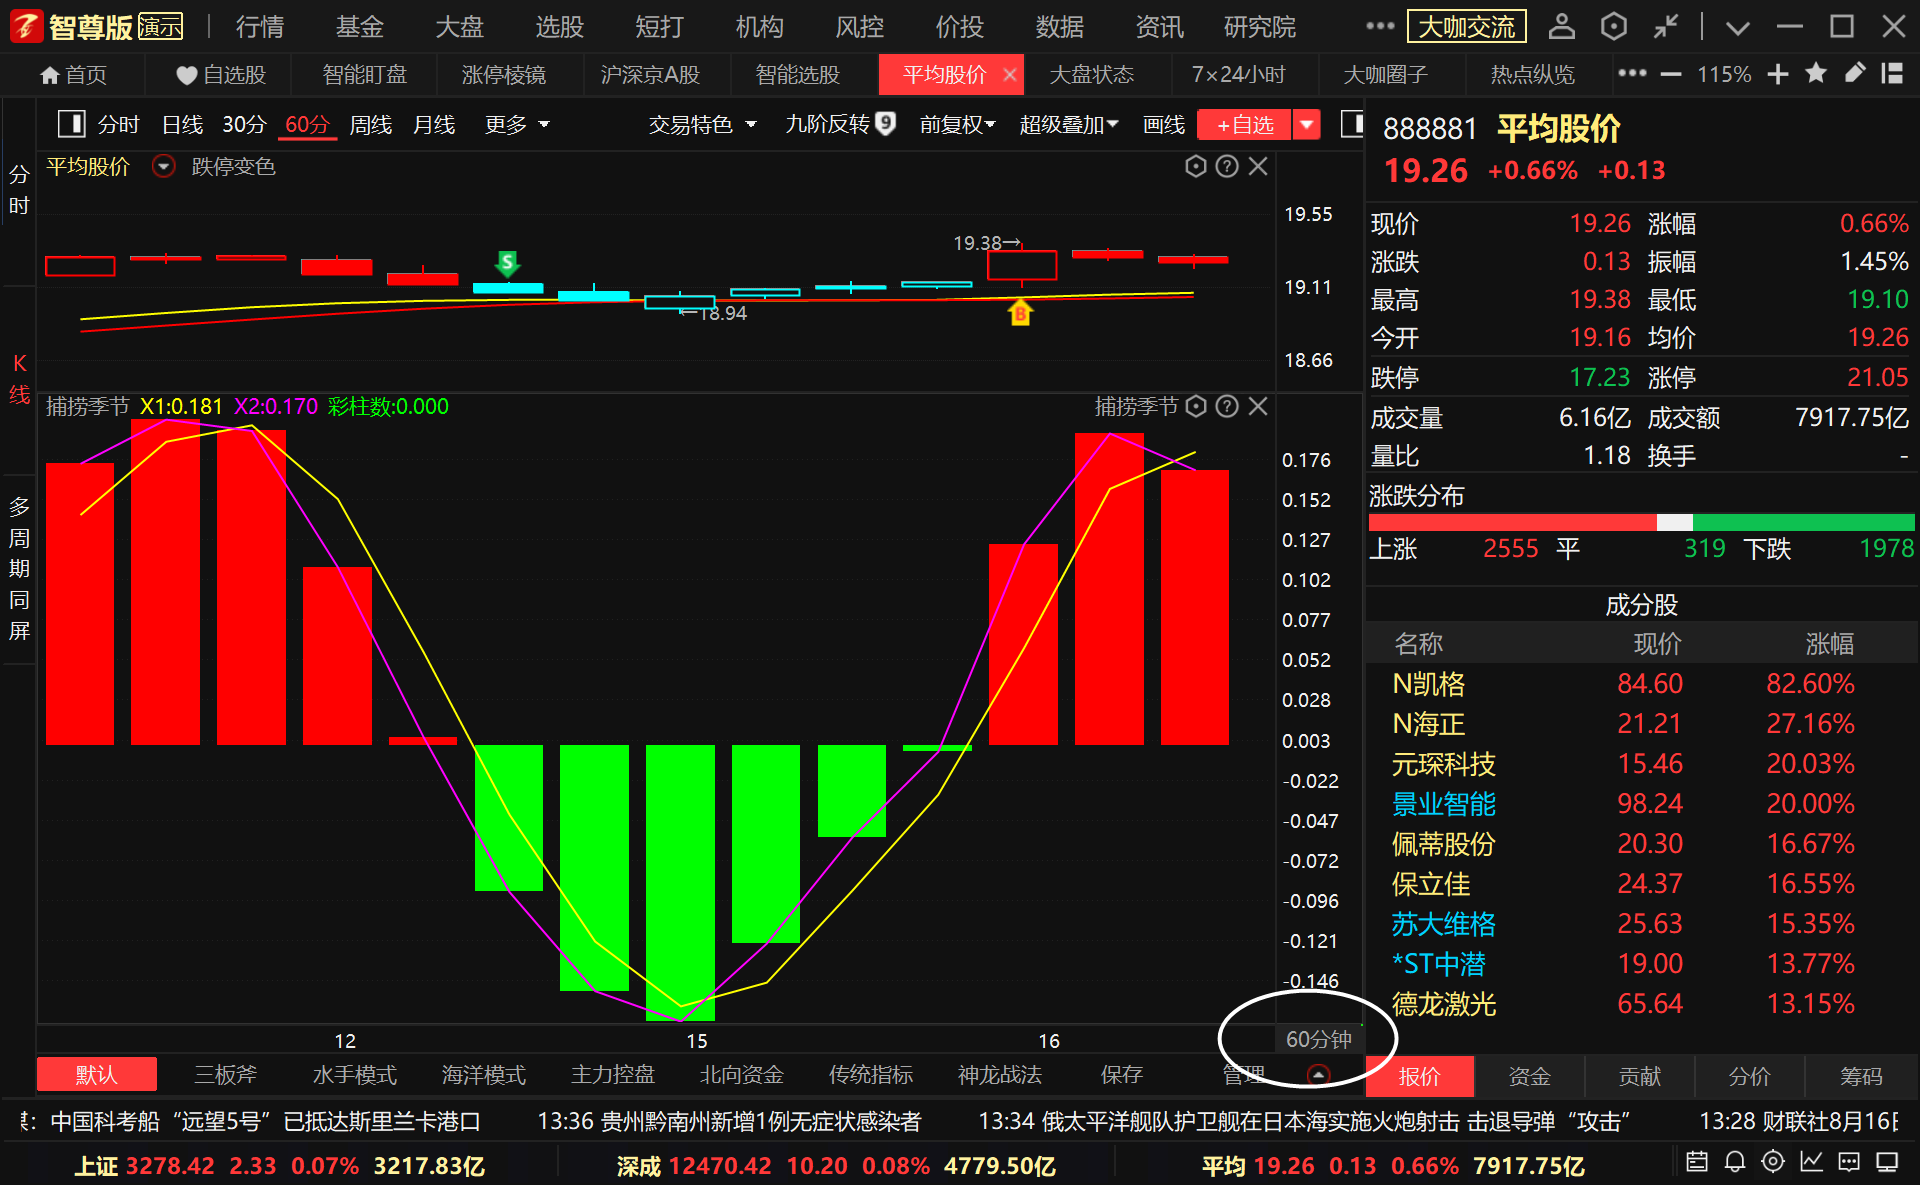The width and height of the screenshot is (1920, 1185).
Task: Open N凯格 in the component list
Action: pos(1641,684)
